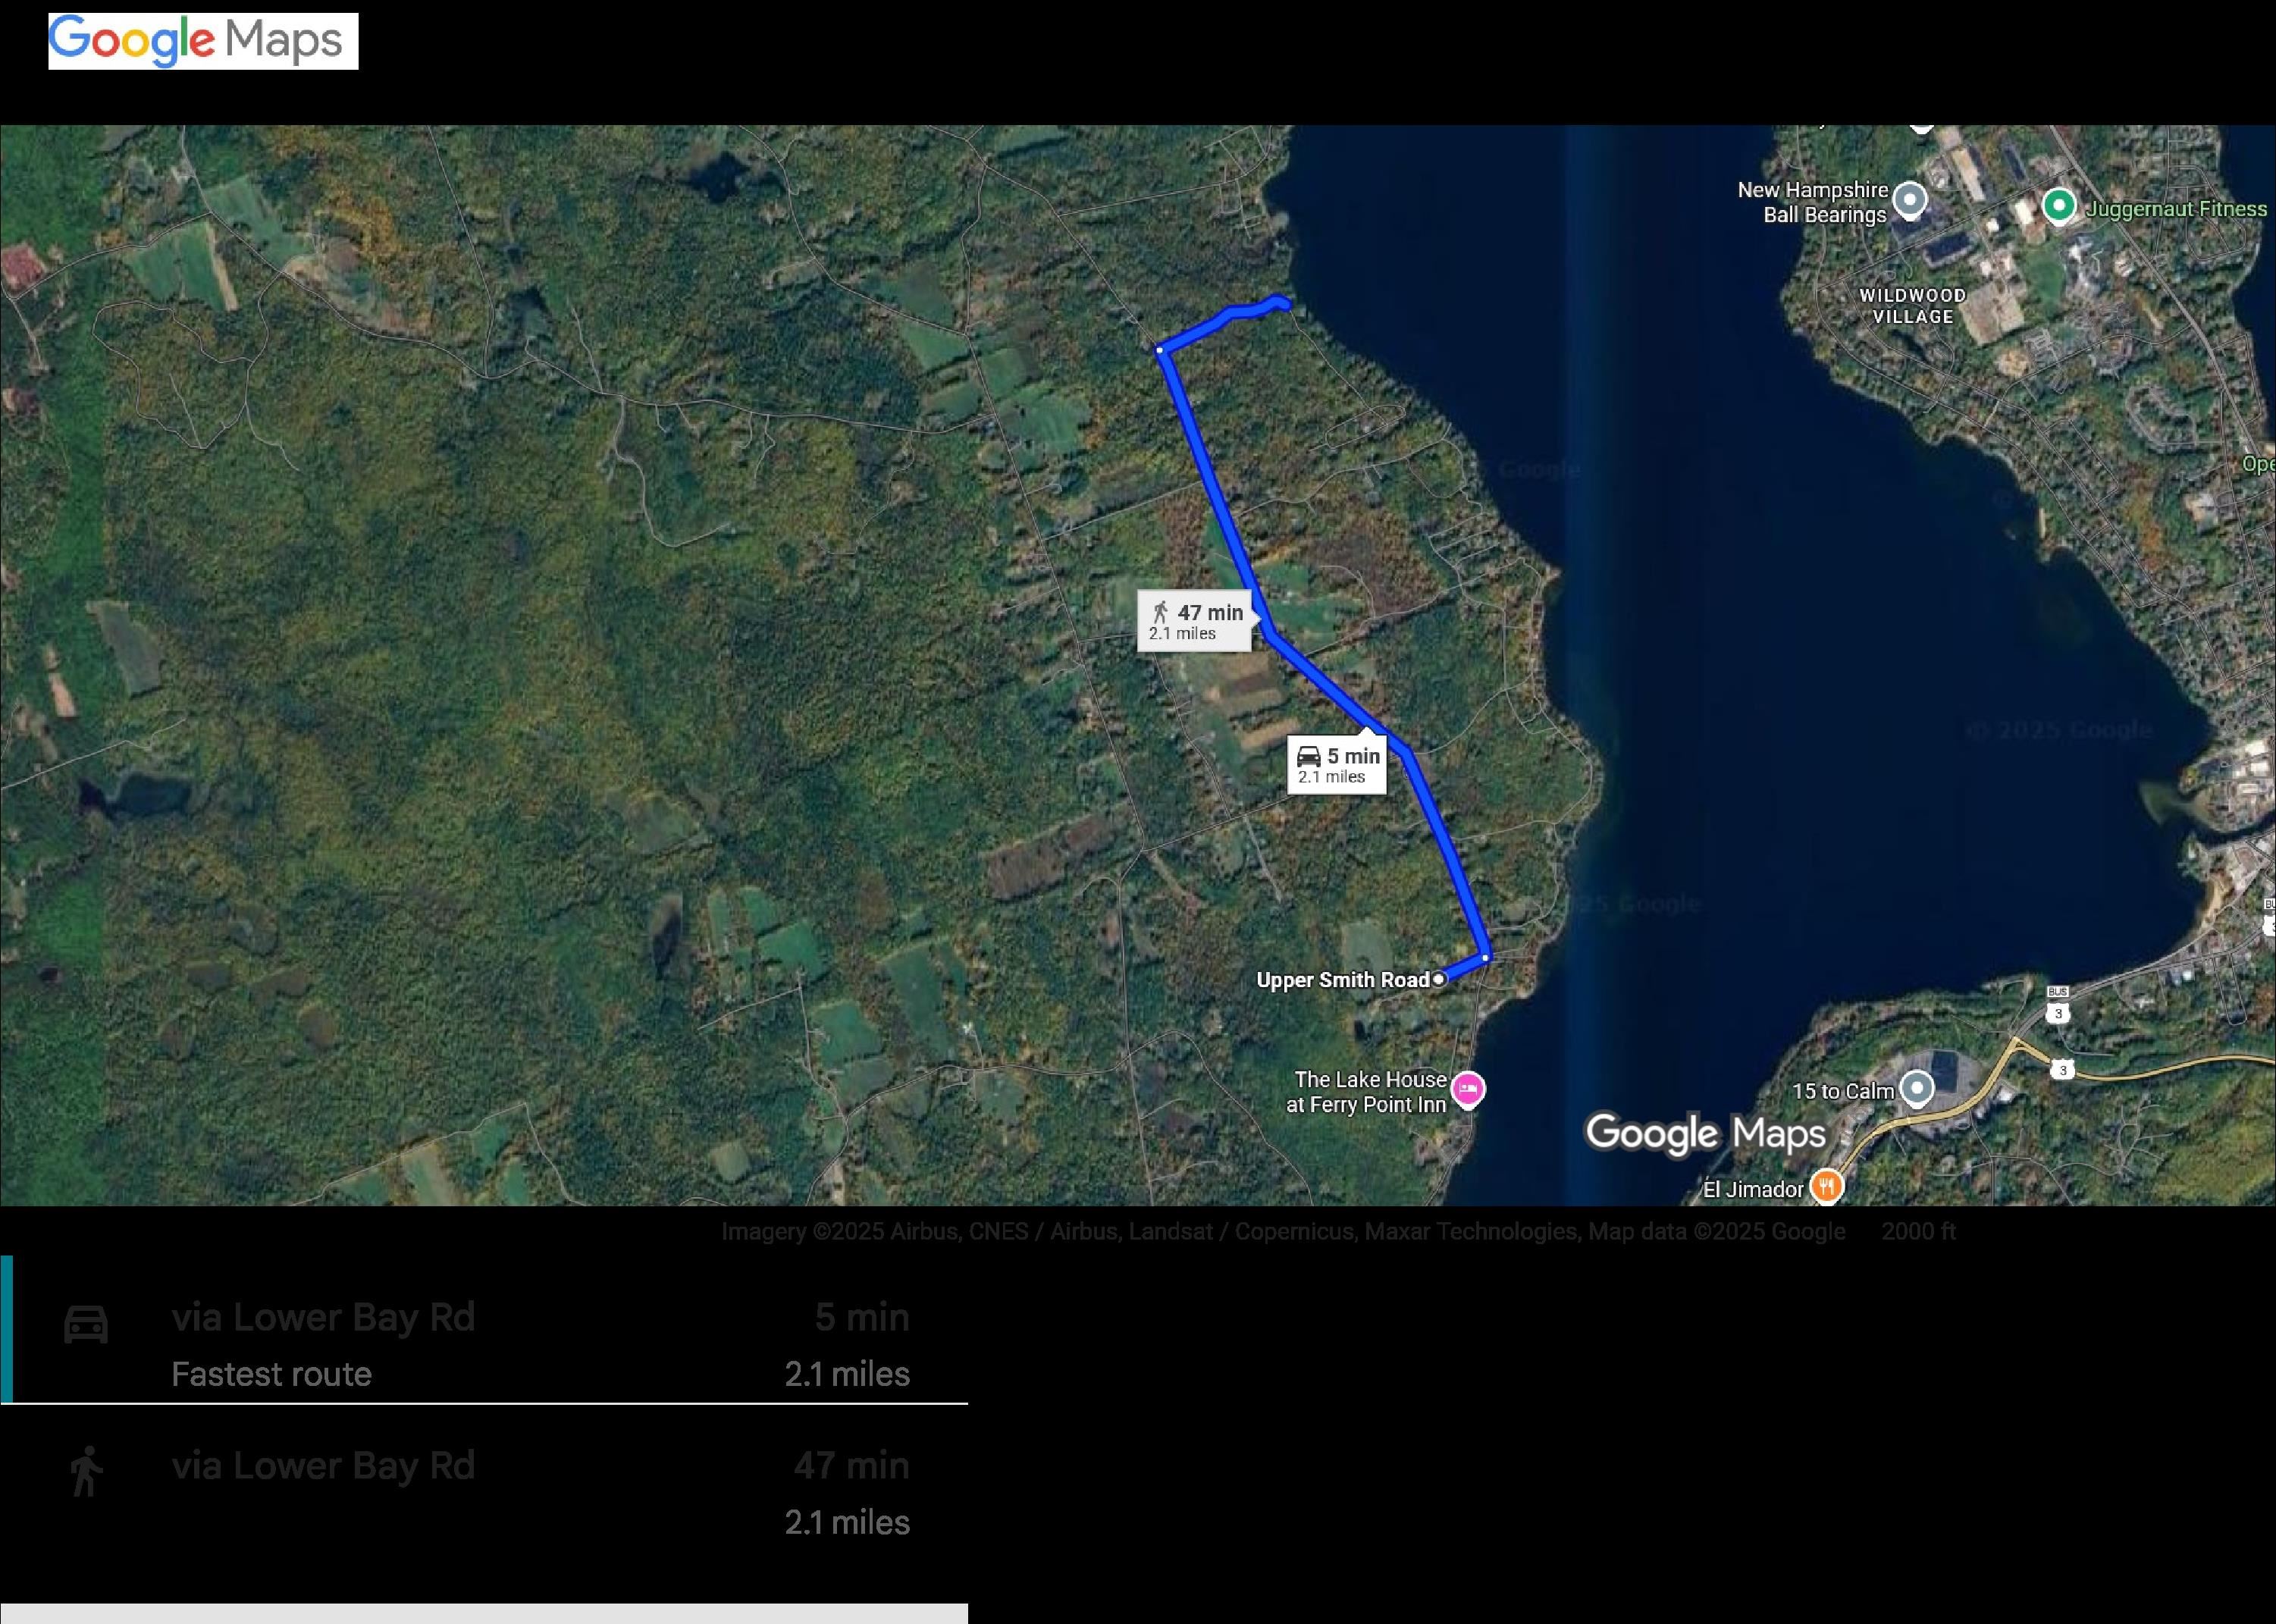
Task: Click the US Route 3 shield marker
Action: (2062, 1070)
